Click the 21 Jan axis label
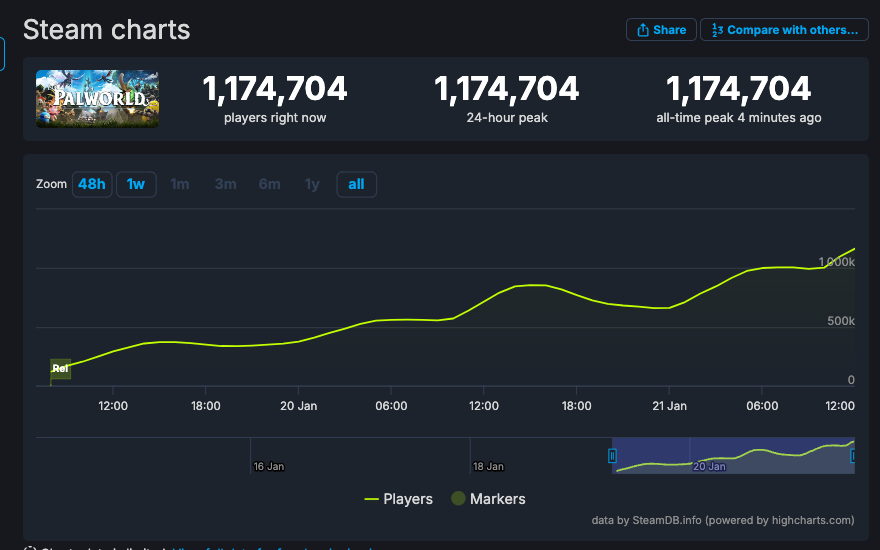Screen dimensions: 880x550 tap(669, 406)
